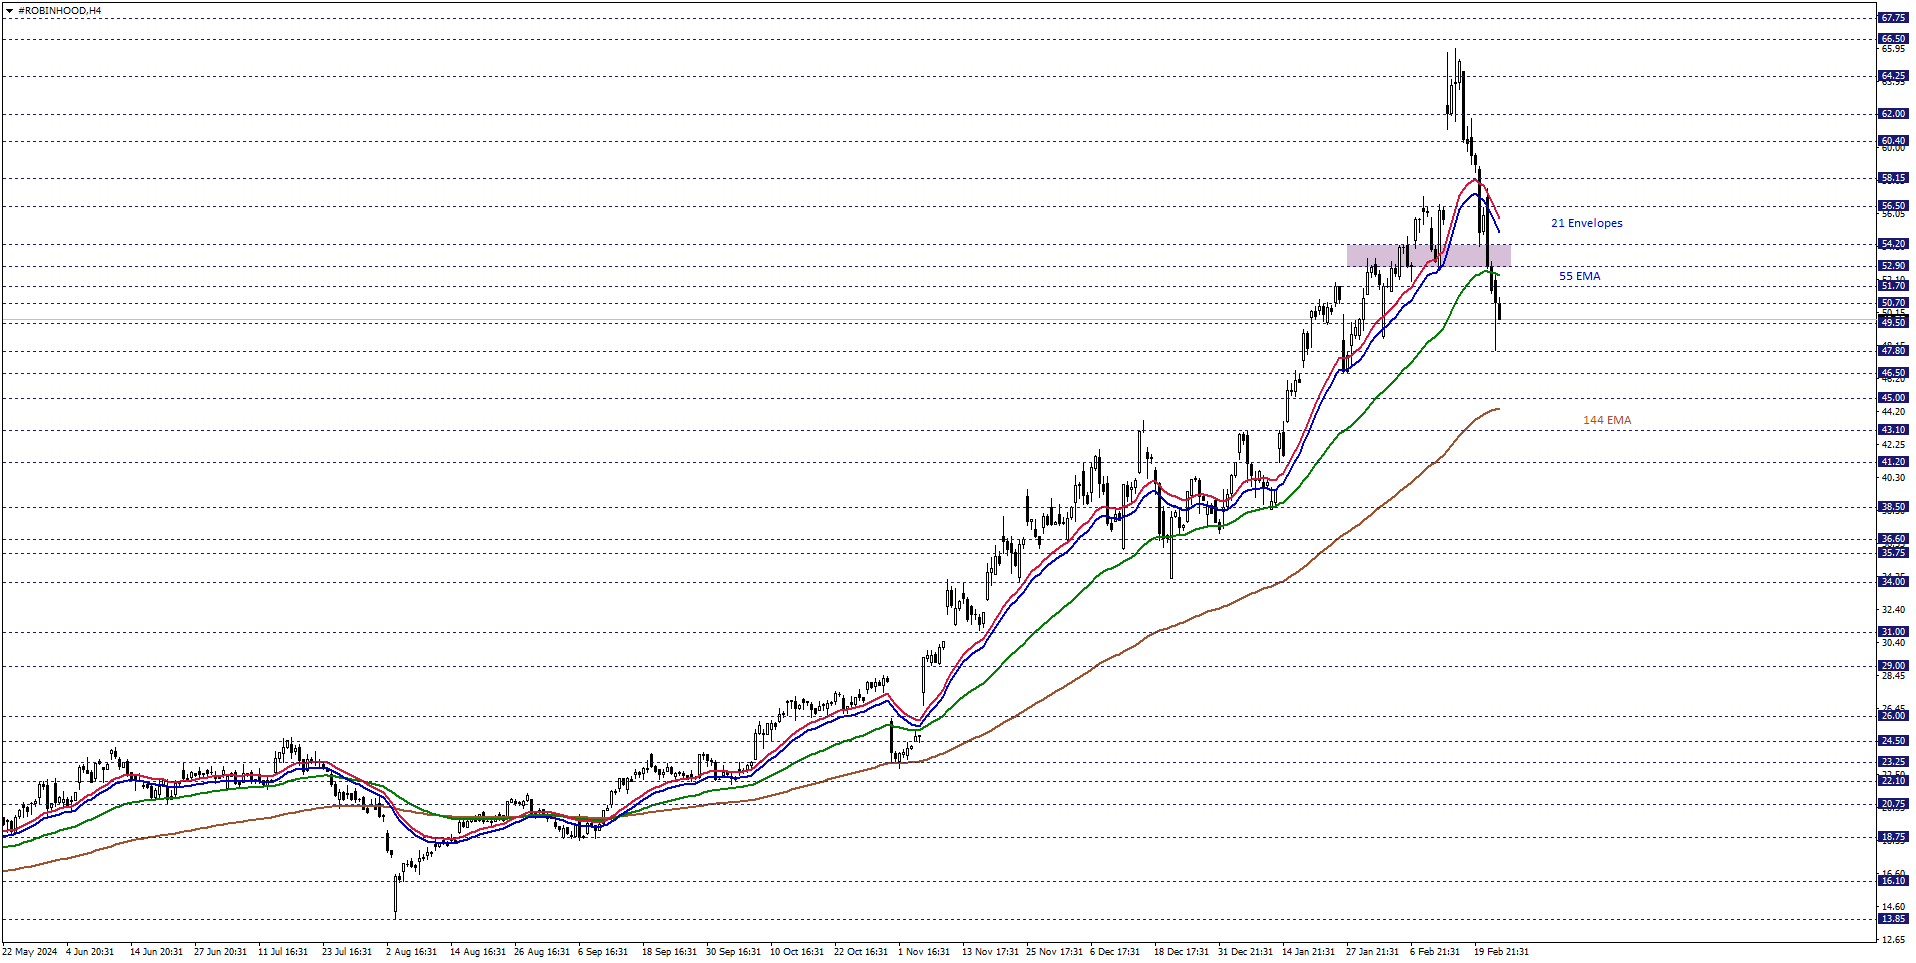The image size is (1916, 963).
Task: Click the 45.00 price level label
Action: [x=1893, y=398]
